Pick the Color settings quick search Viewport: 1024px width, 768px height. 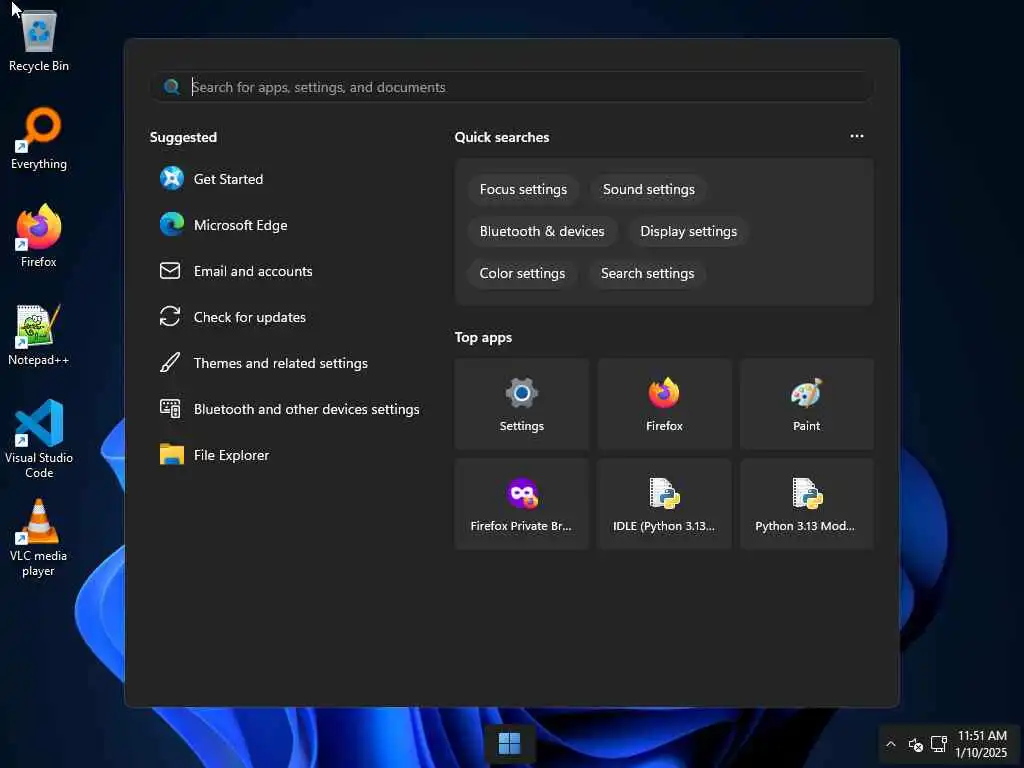[522, 274]
